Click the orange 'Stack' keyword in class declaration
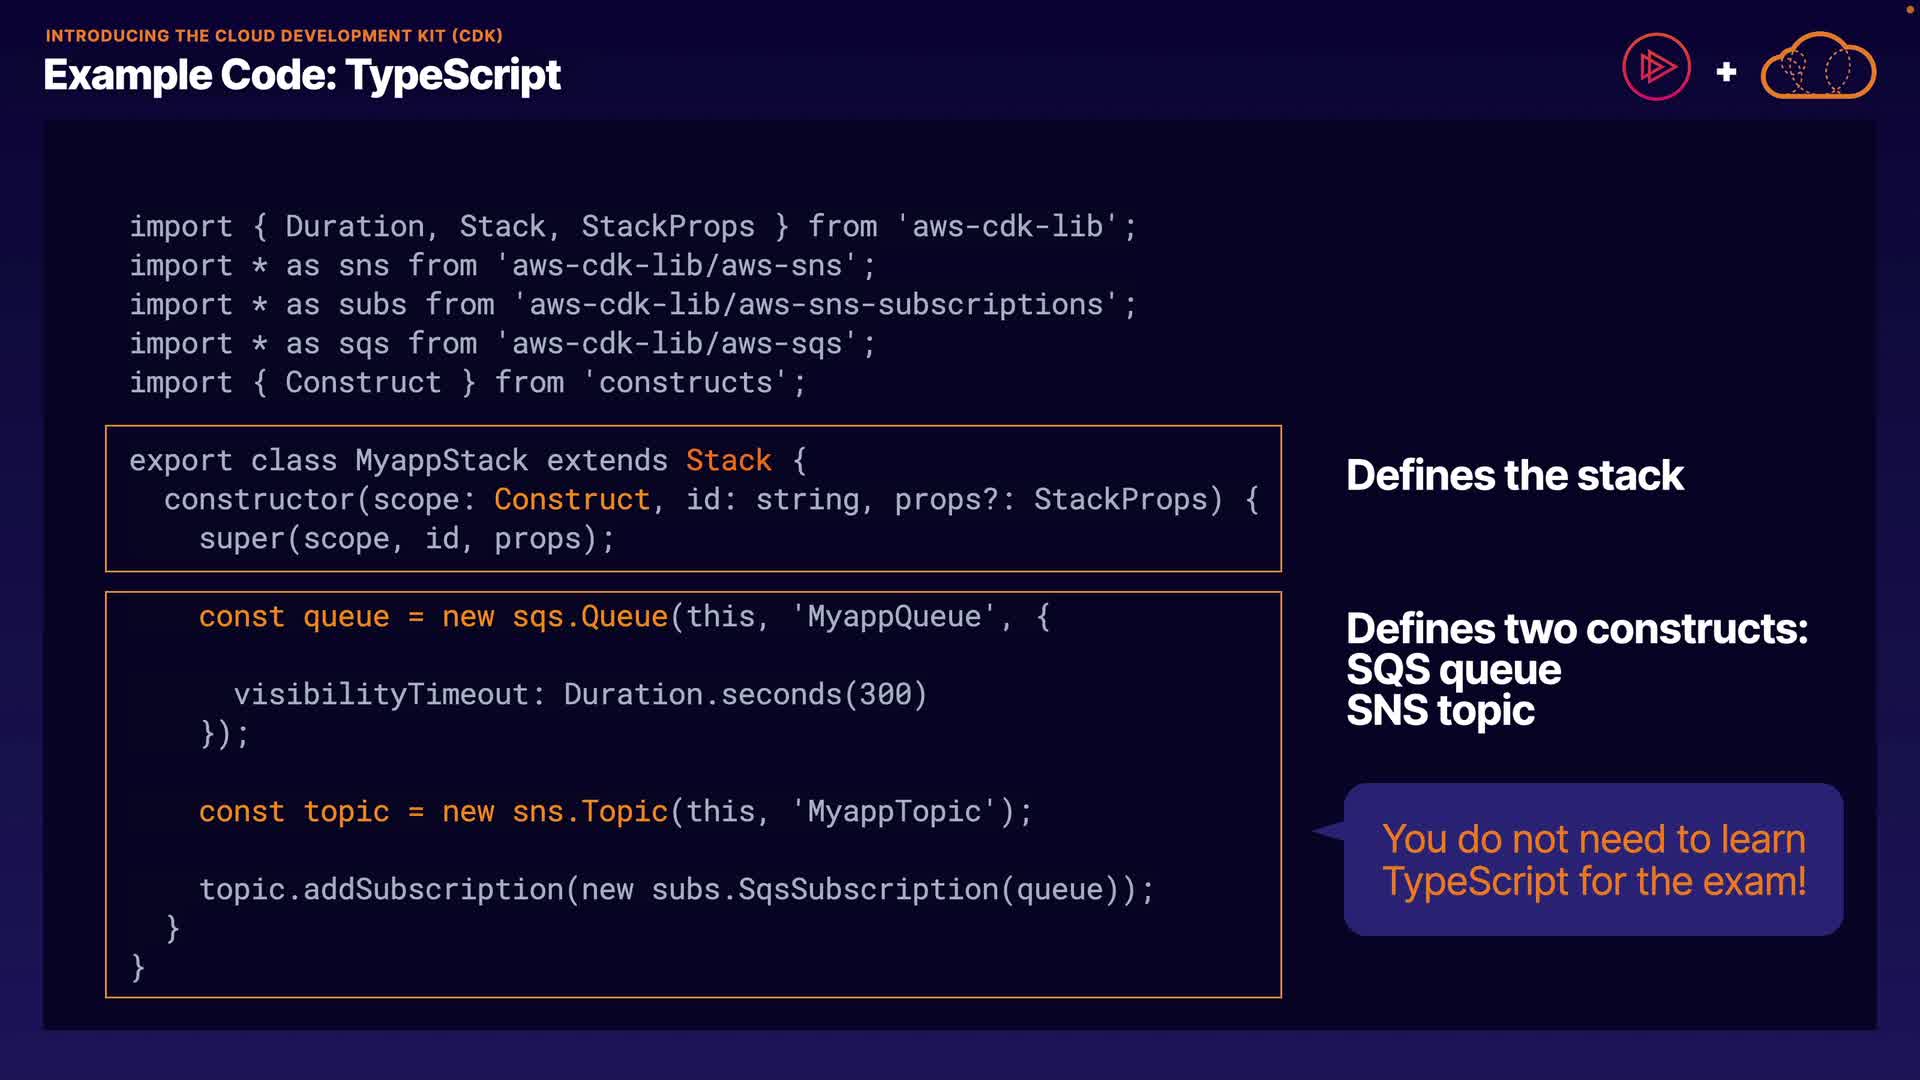Viewport: 1920px width, 1080px height. pyautogui.click(x=728, y=460)
